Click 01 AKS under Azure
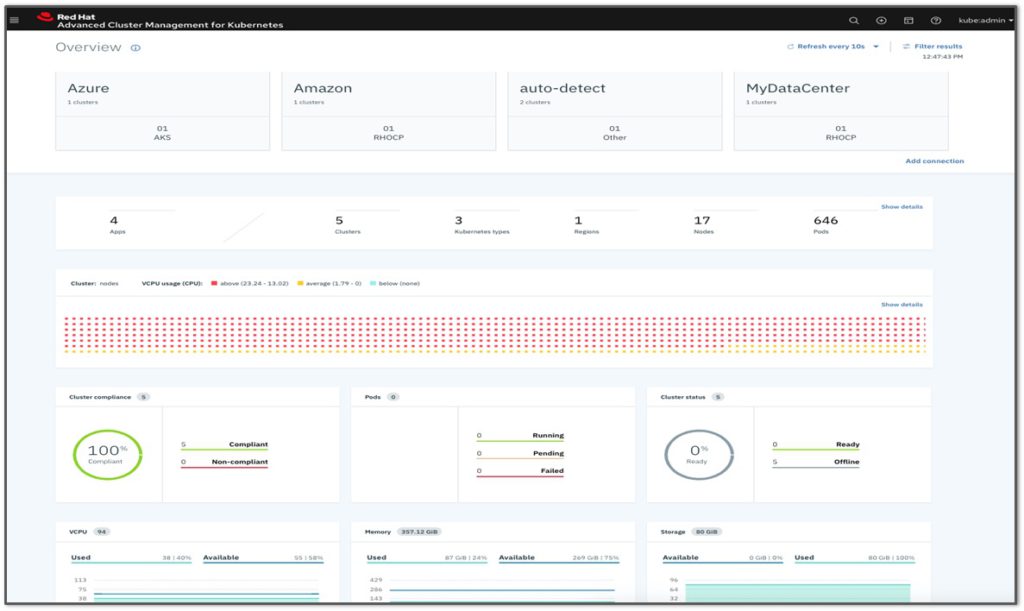Image resolution: width=1024 pixels, height=611 pixels. click(x=163, y=133)
